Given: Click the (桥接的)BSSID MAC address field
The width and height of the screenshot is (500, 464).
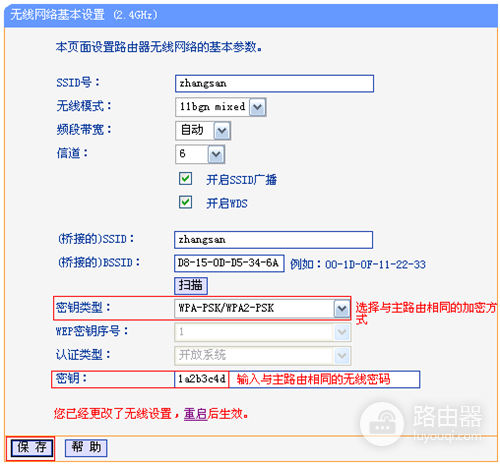Looking at the screenshot, I should click(229, 263).
